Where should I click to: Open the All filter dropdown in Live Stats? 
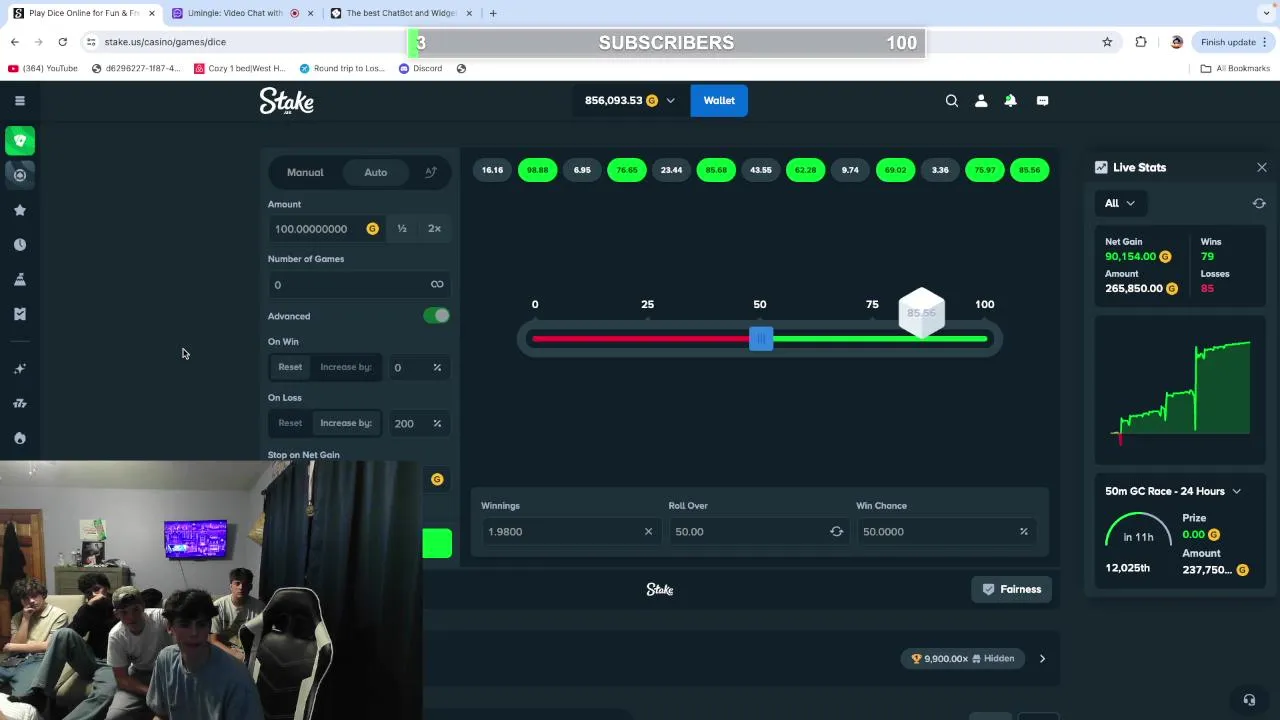click(1119, 203)
